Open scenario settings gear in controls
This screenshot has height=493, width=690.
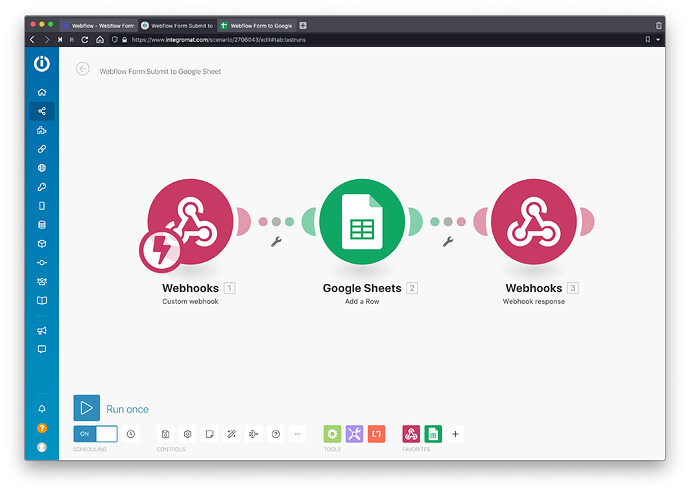(x=187, y=434)
